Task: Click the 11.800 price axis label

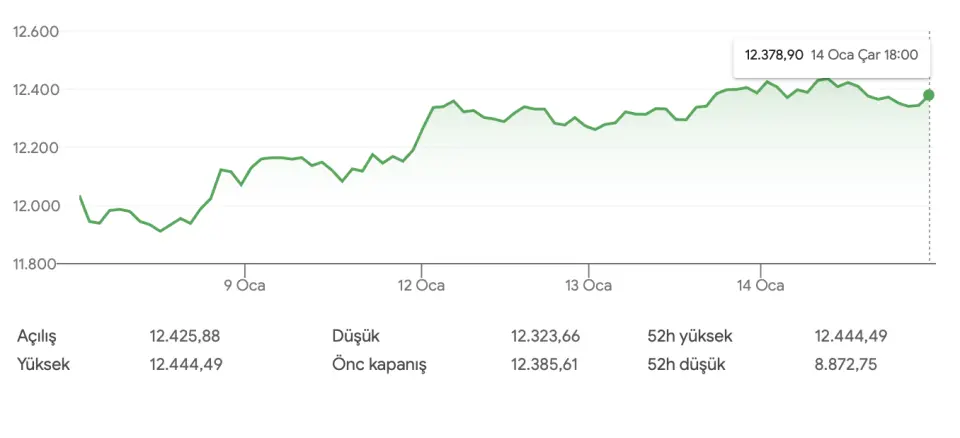Action: point(36,264)
